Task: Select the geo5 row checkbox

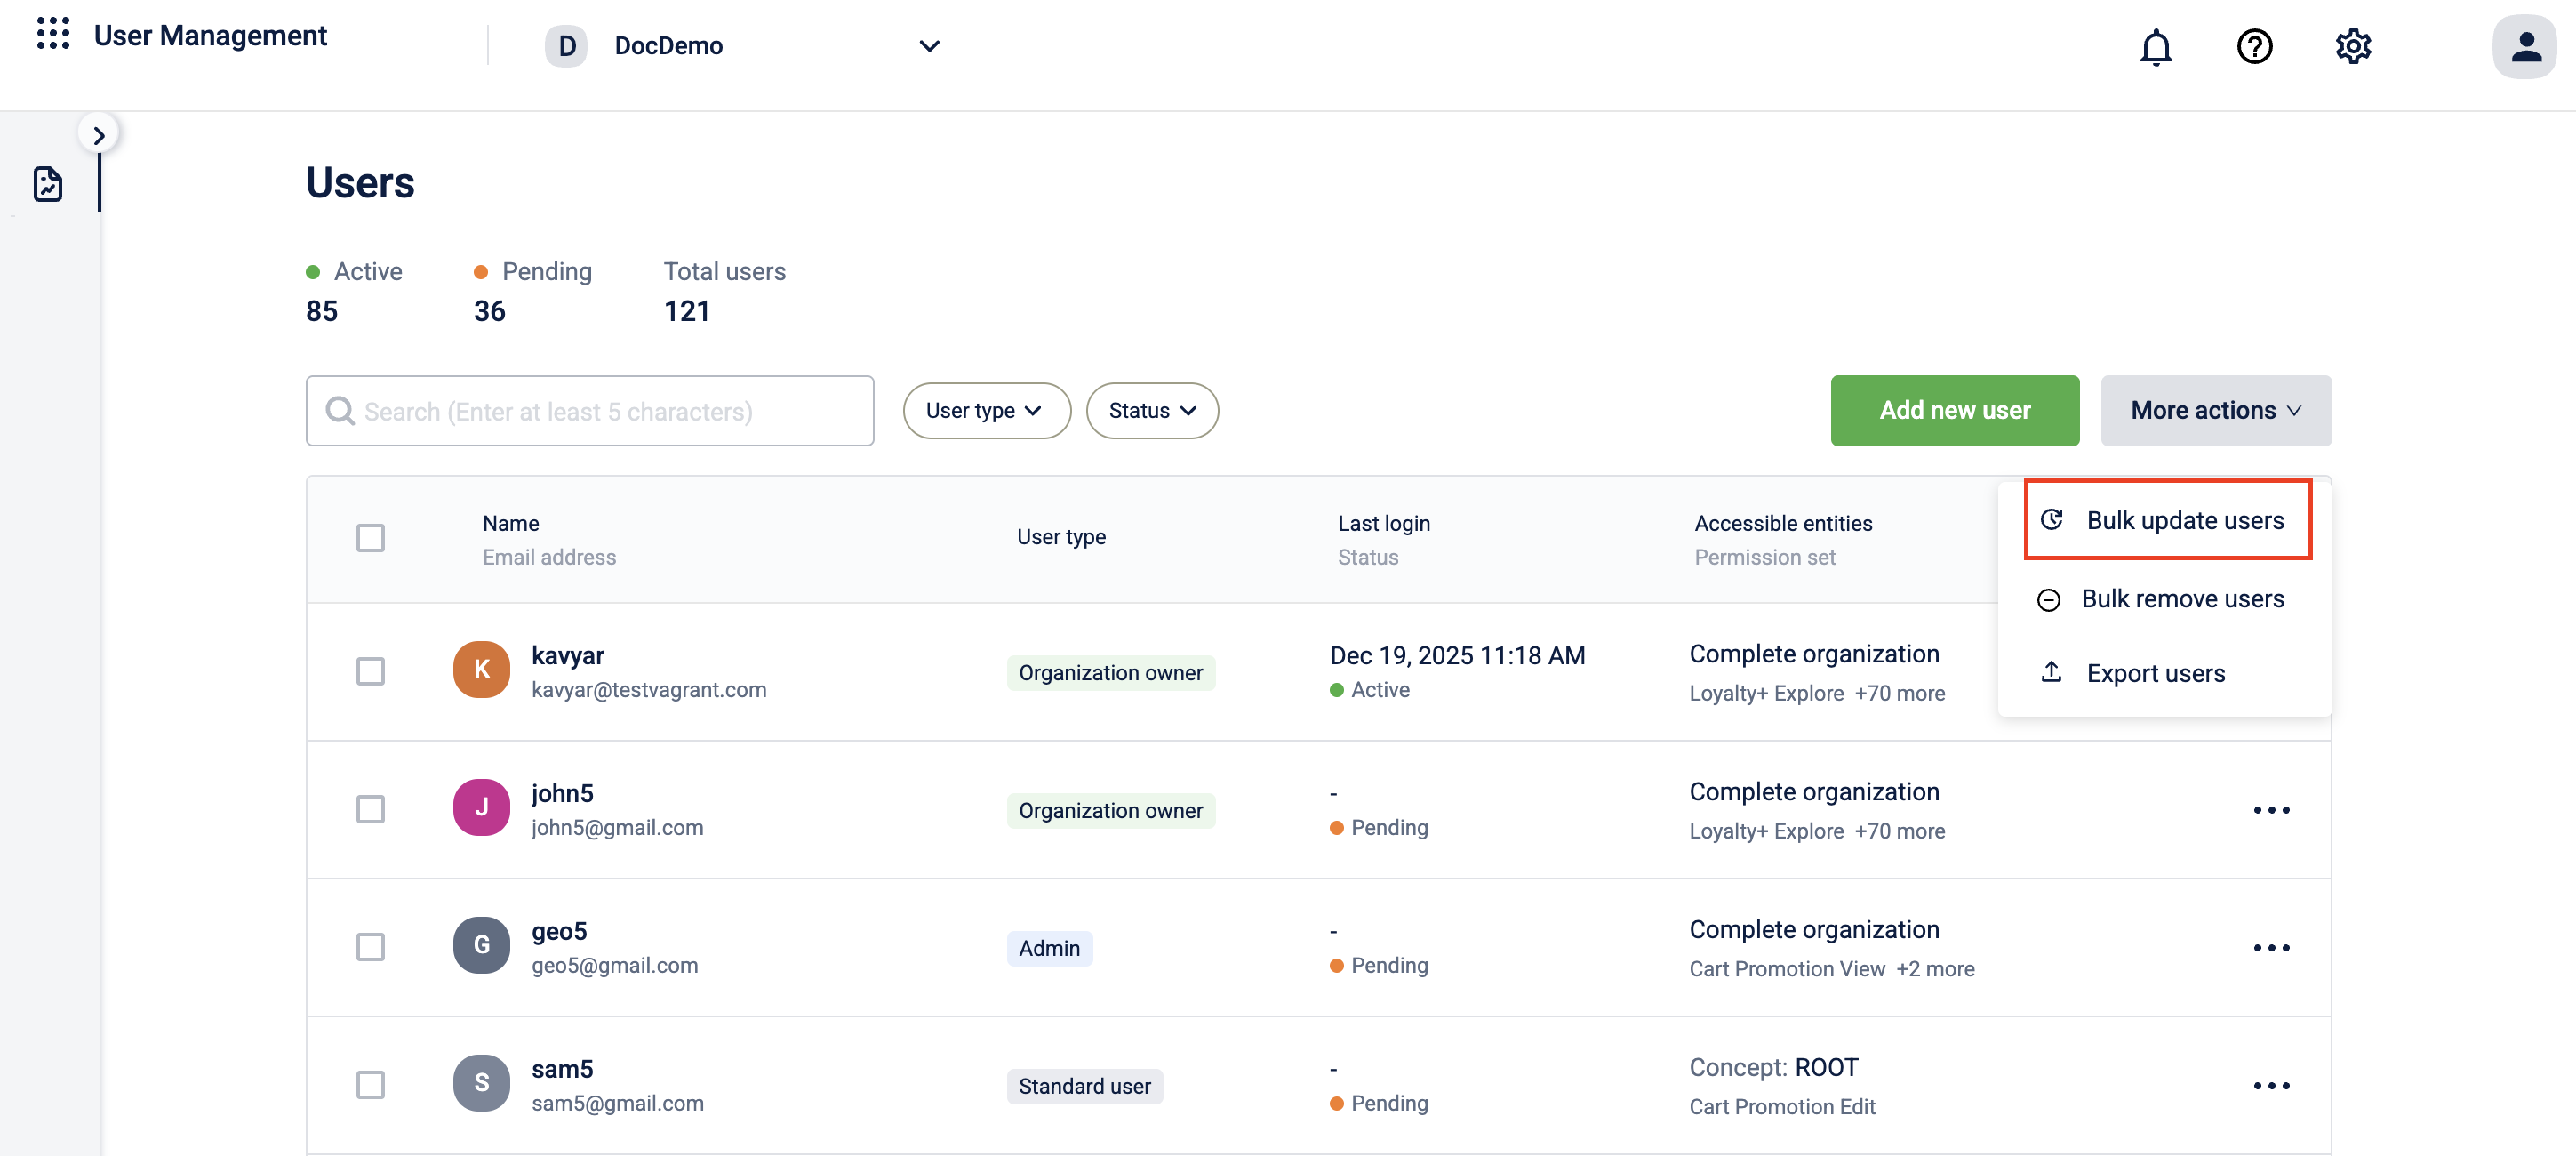Action: click(370, 947)
